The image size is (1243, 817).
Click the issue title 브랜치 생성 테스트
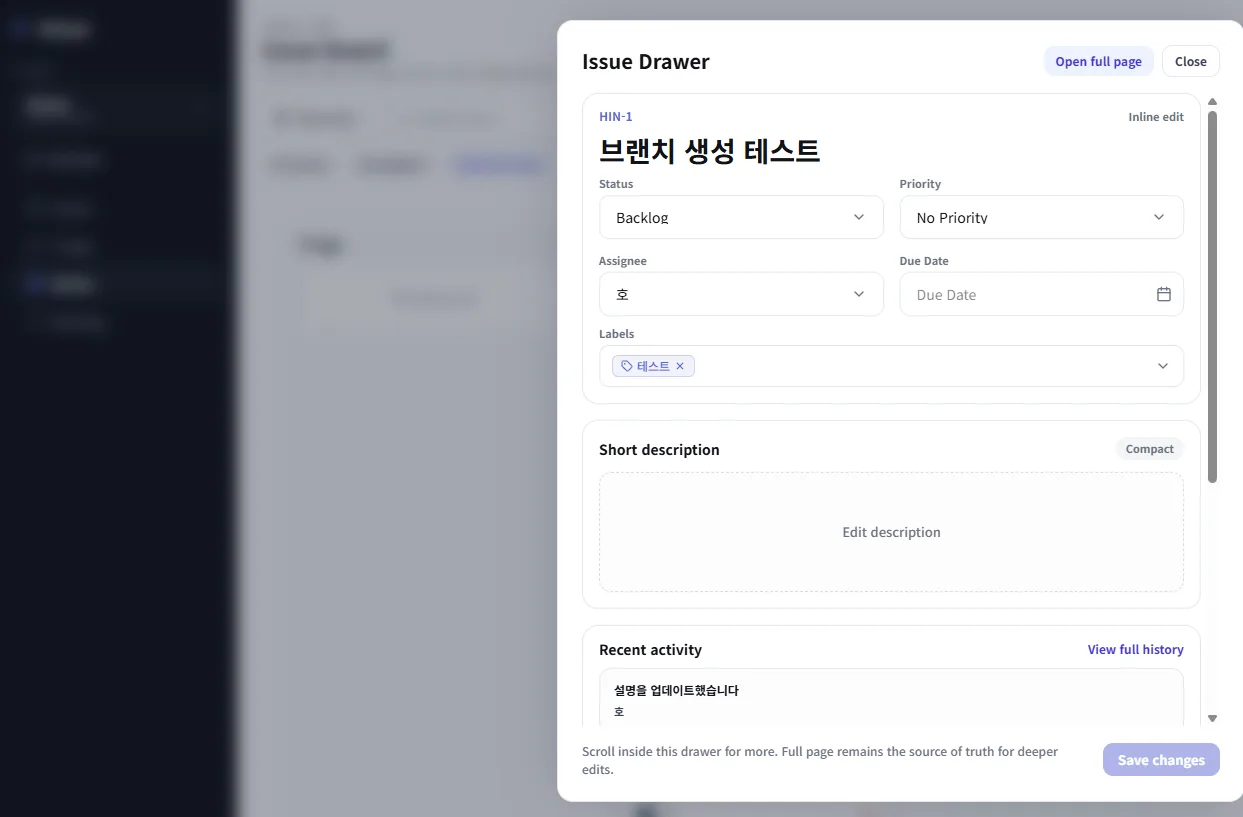coord(709,151)
